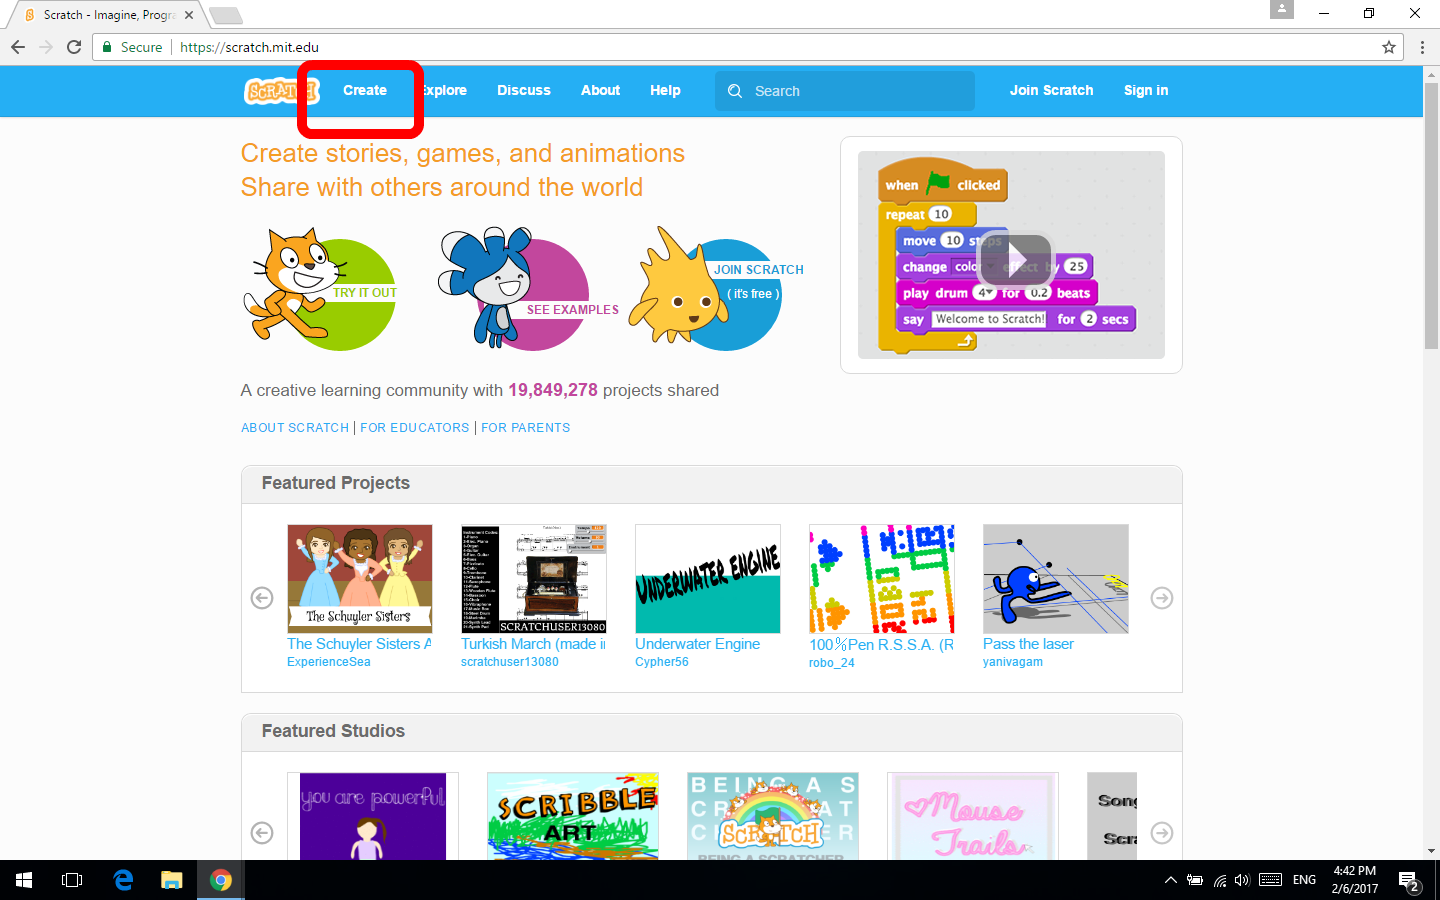Close the Scratch browser tab
Screen dimensions: 1440x900
coord(189,15)
